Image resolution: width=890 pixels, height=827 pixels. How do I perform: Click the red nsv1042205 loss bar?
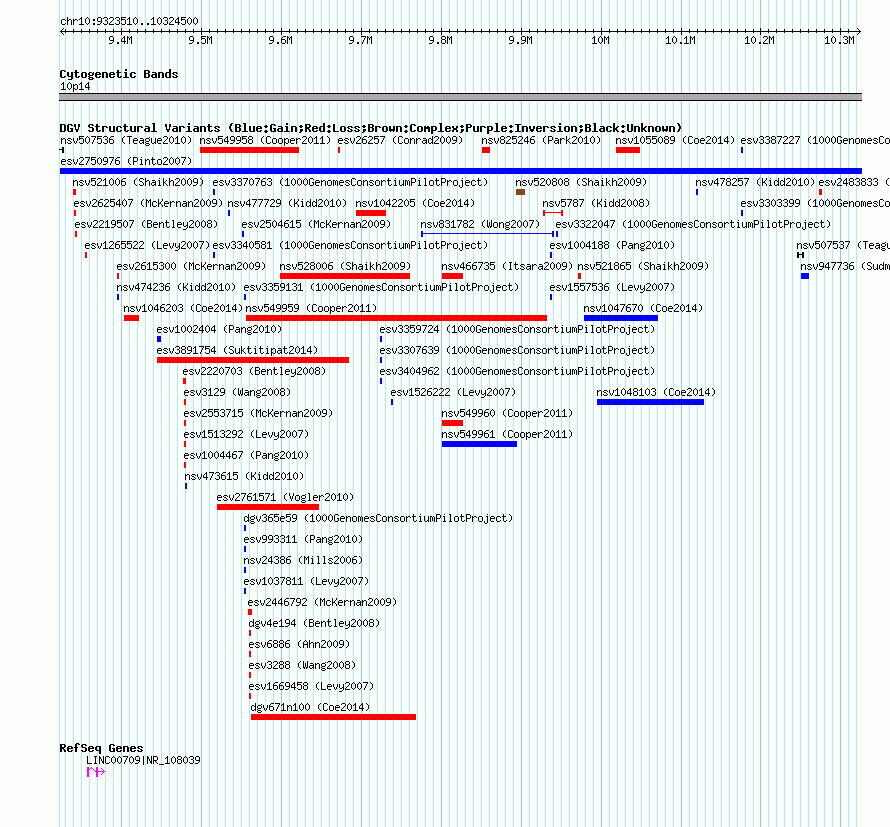point(371,213)
